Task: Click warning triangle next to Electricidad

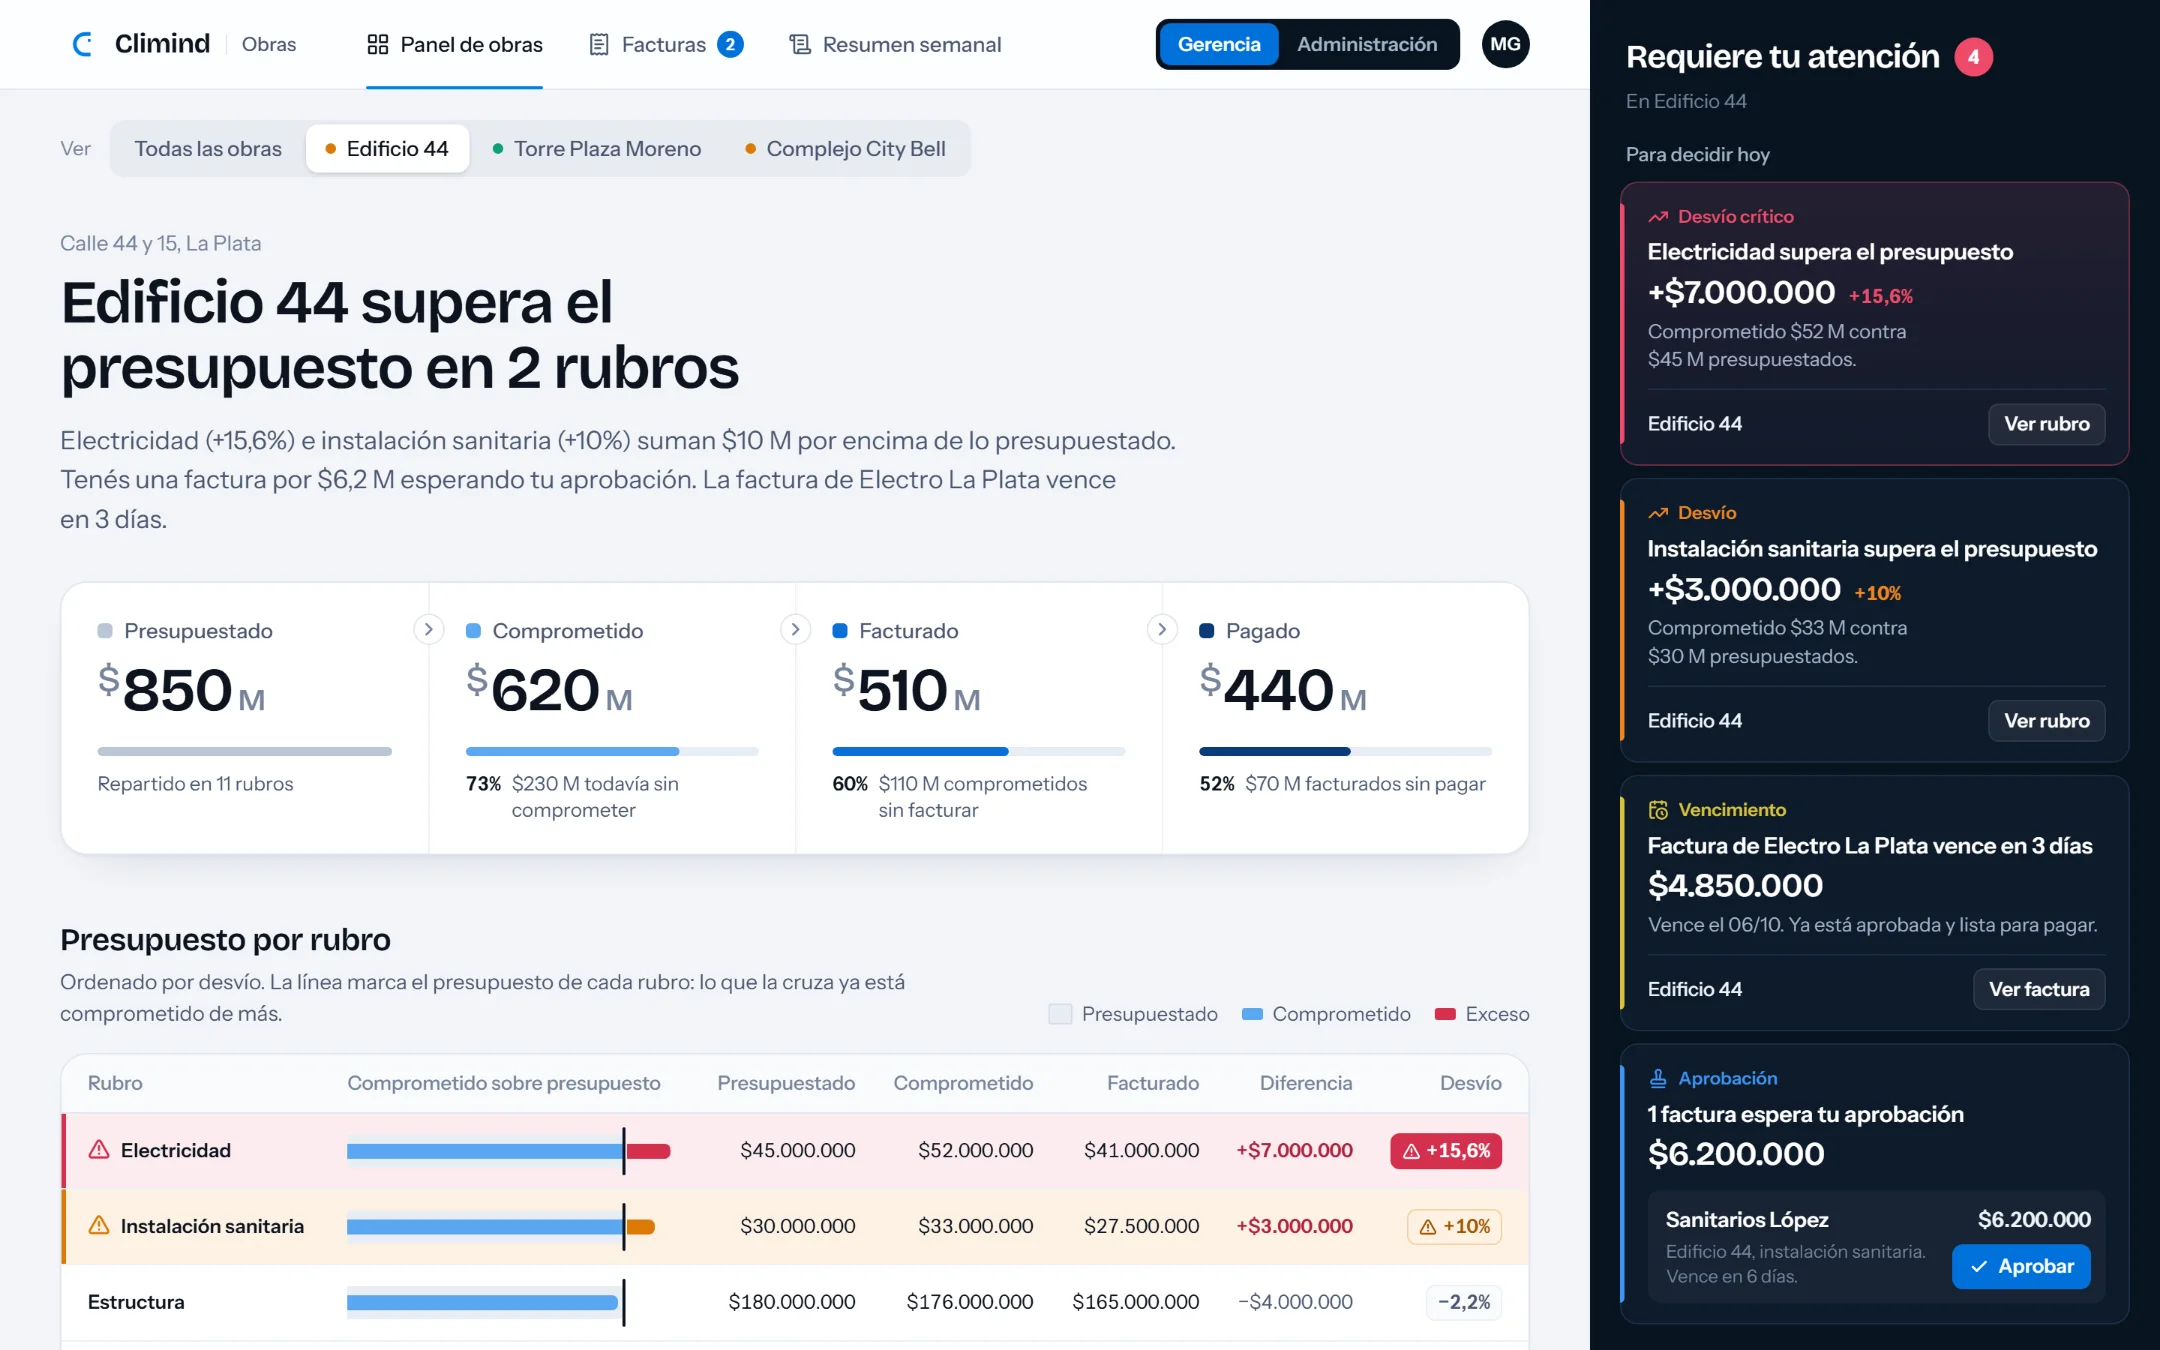Action: tap(99, 1150)
